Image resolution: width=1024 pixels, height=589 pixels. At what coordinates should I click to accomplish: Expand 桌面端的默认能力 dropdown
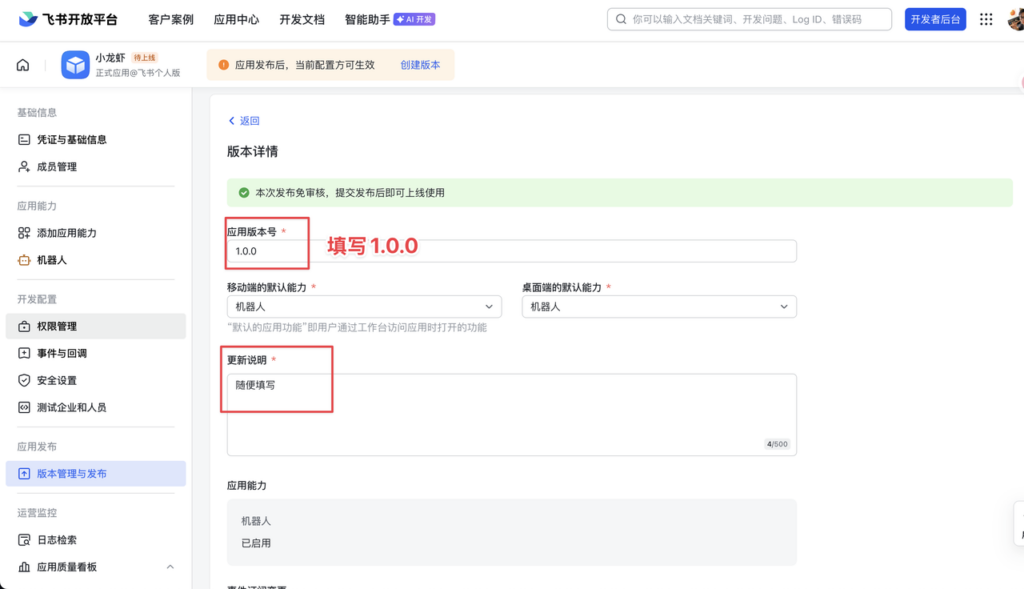pyautogui.click(x=659, y=307)
